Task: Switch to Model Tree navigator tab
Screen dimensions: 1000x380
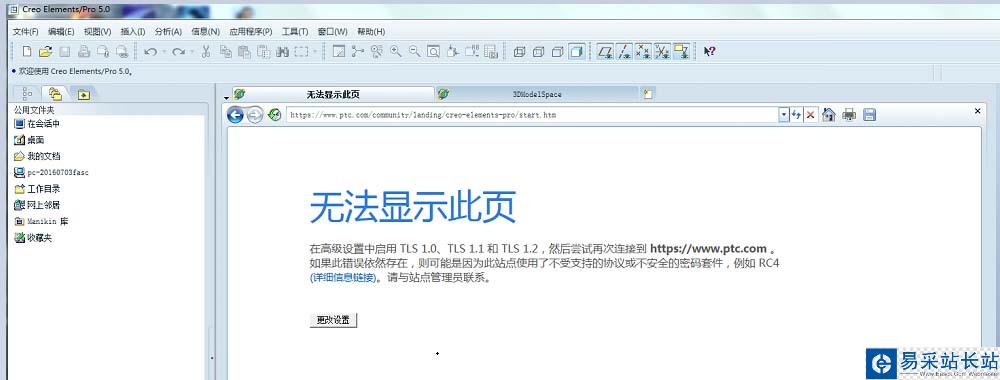Action: 27,94
